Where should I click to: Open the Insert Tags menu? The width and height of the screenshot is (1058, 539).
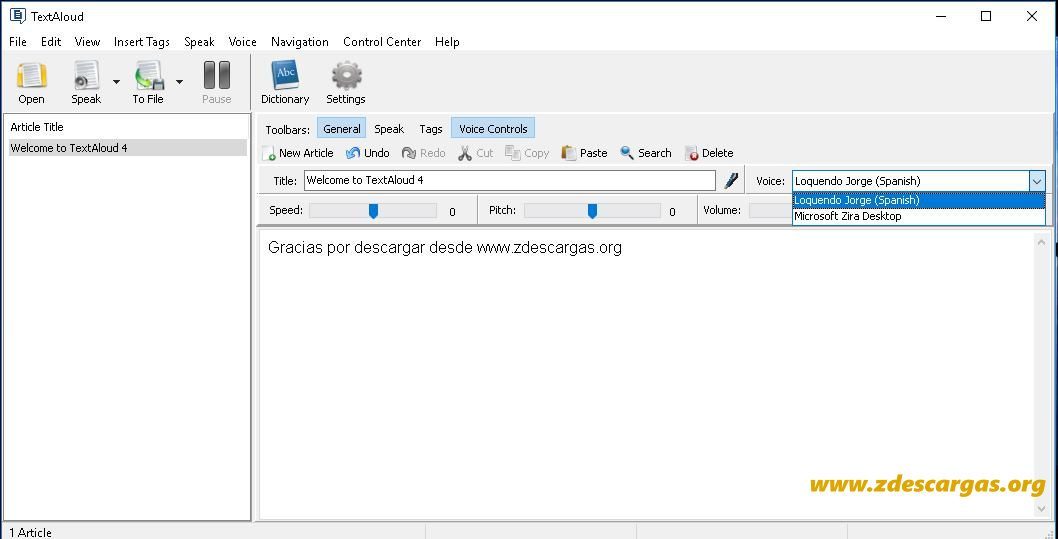[x=142, y=42]
